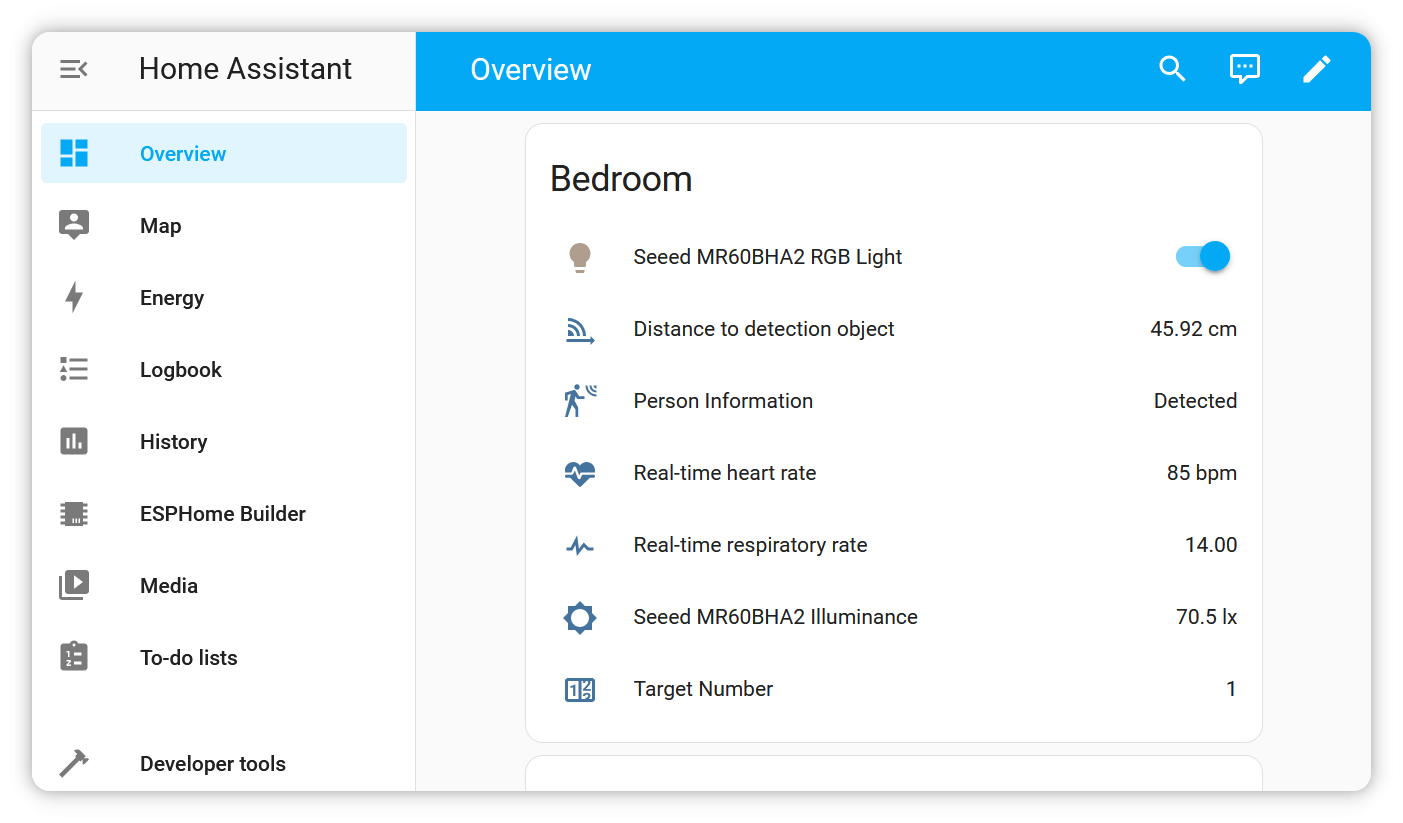Open Real-time heart rate details
This screenshot has width=1403, height=823.
(725, 473)
